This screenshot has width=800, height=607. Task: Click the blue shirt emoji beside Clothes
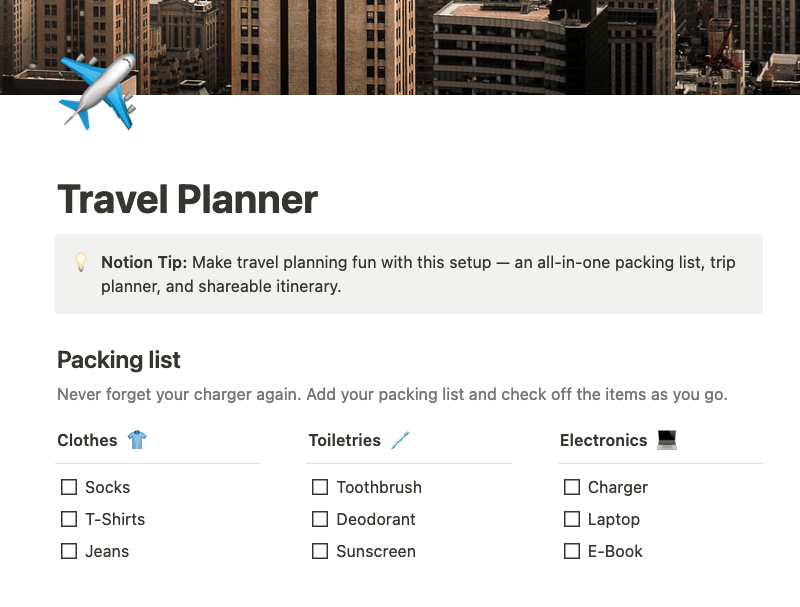[137, 440]
